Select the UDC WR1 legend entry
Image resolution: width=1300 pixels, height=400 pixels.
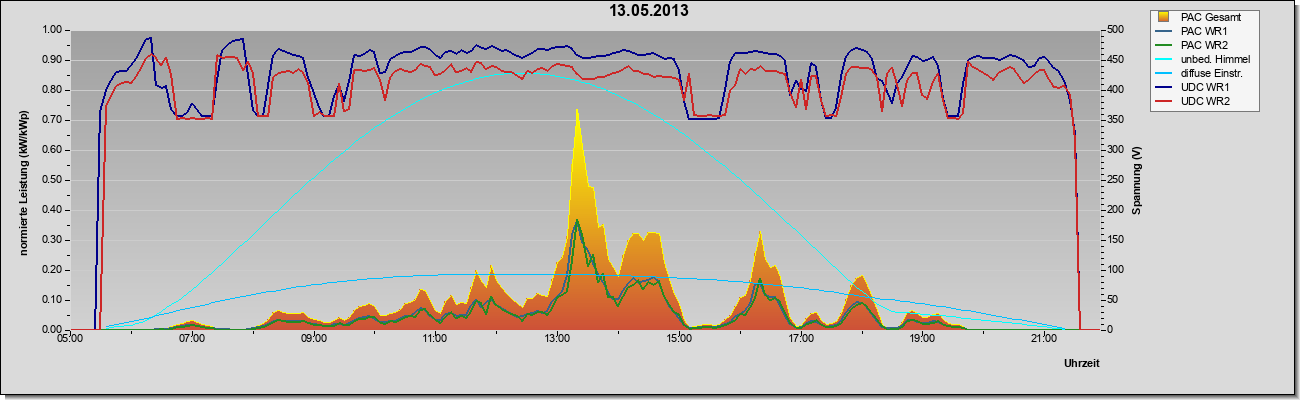click(x=1204, y=89)
